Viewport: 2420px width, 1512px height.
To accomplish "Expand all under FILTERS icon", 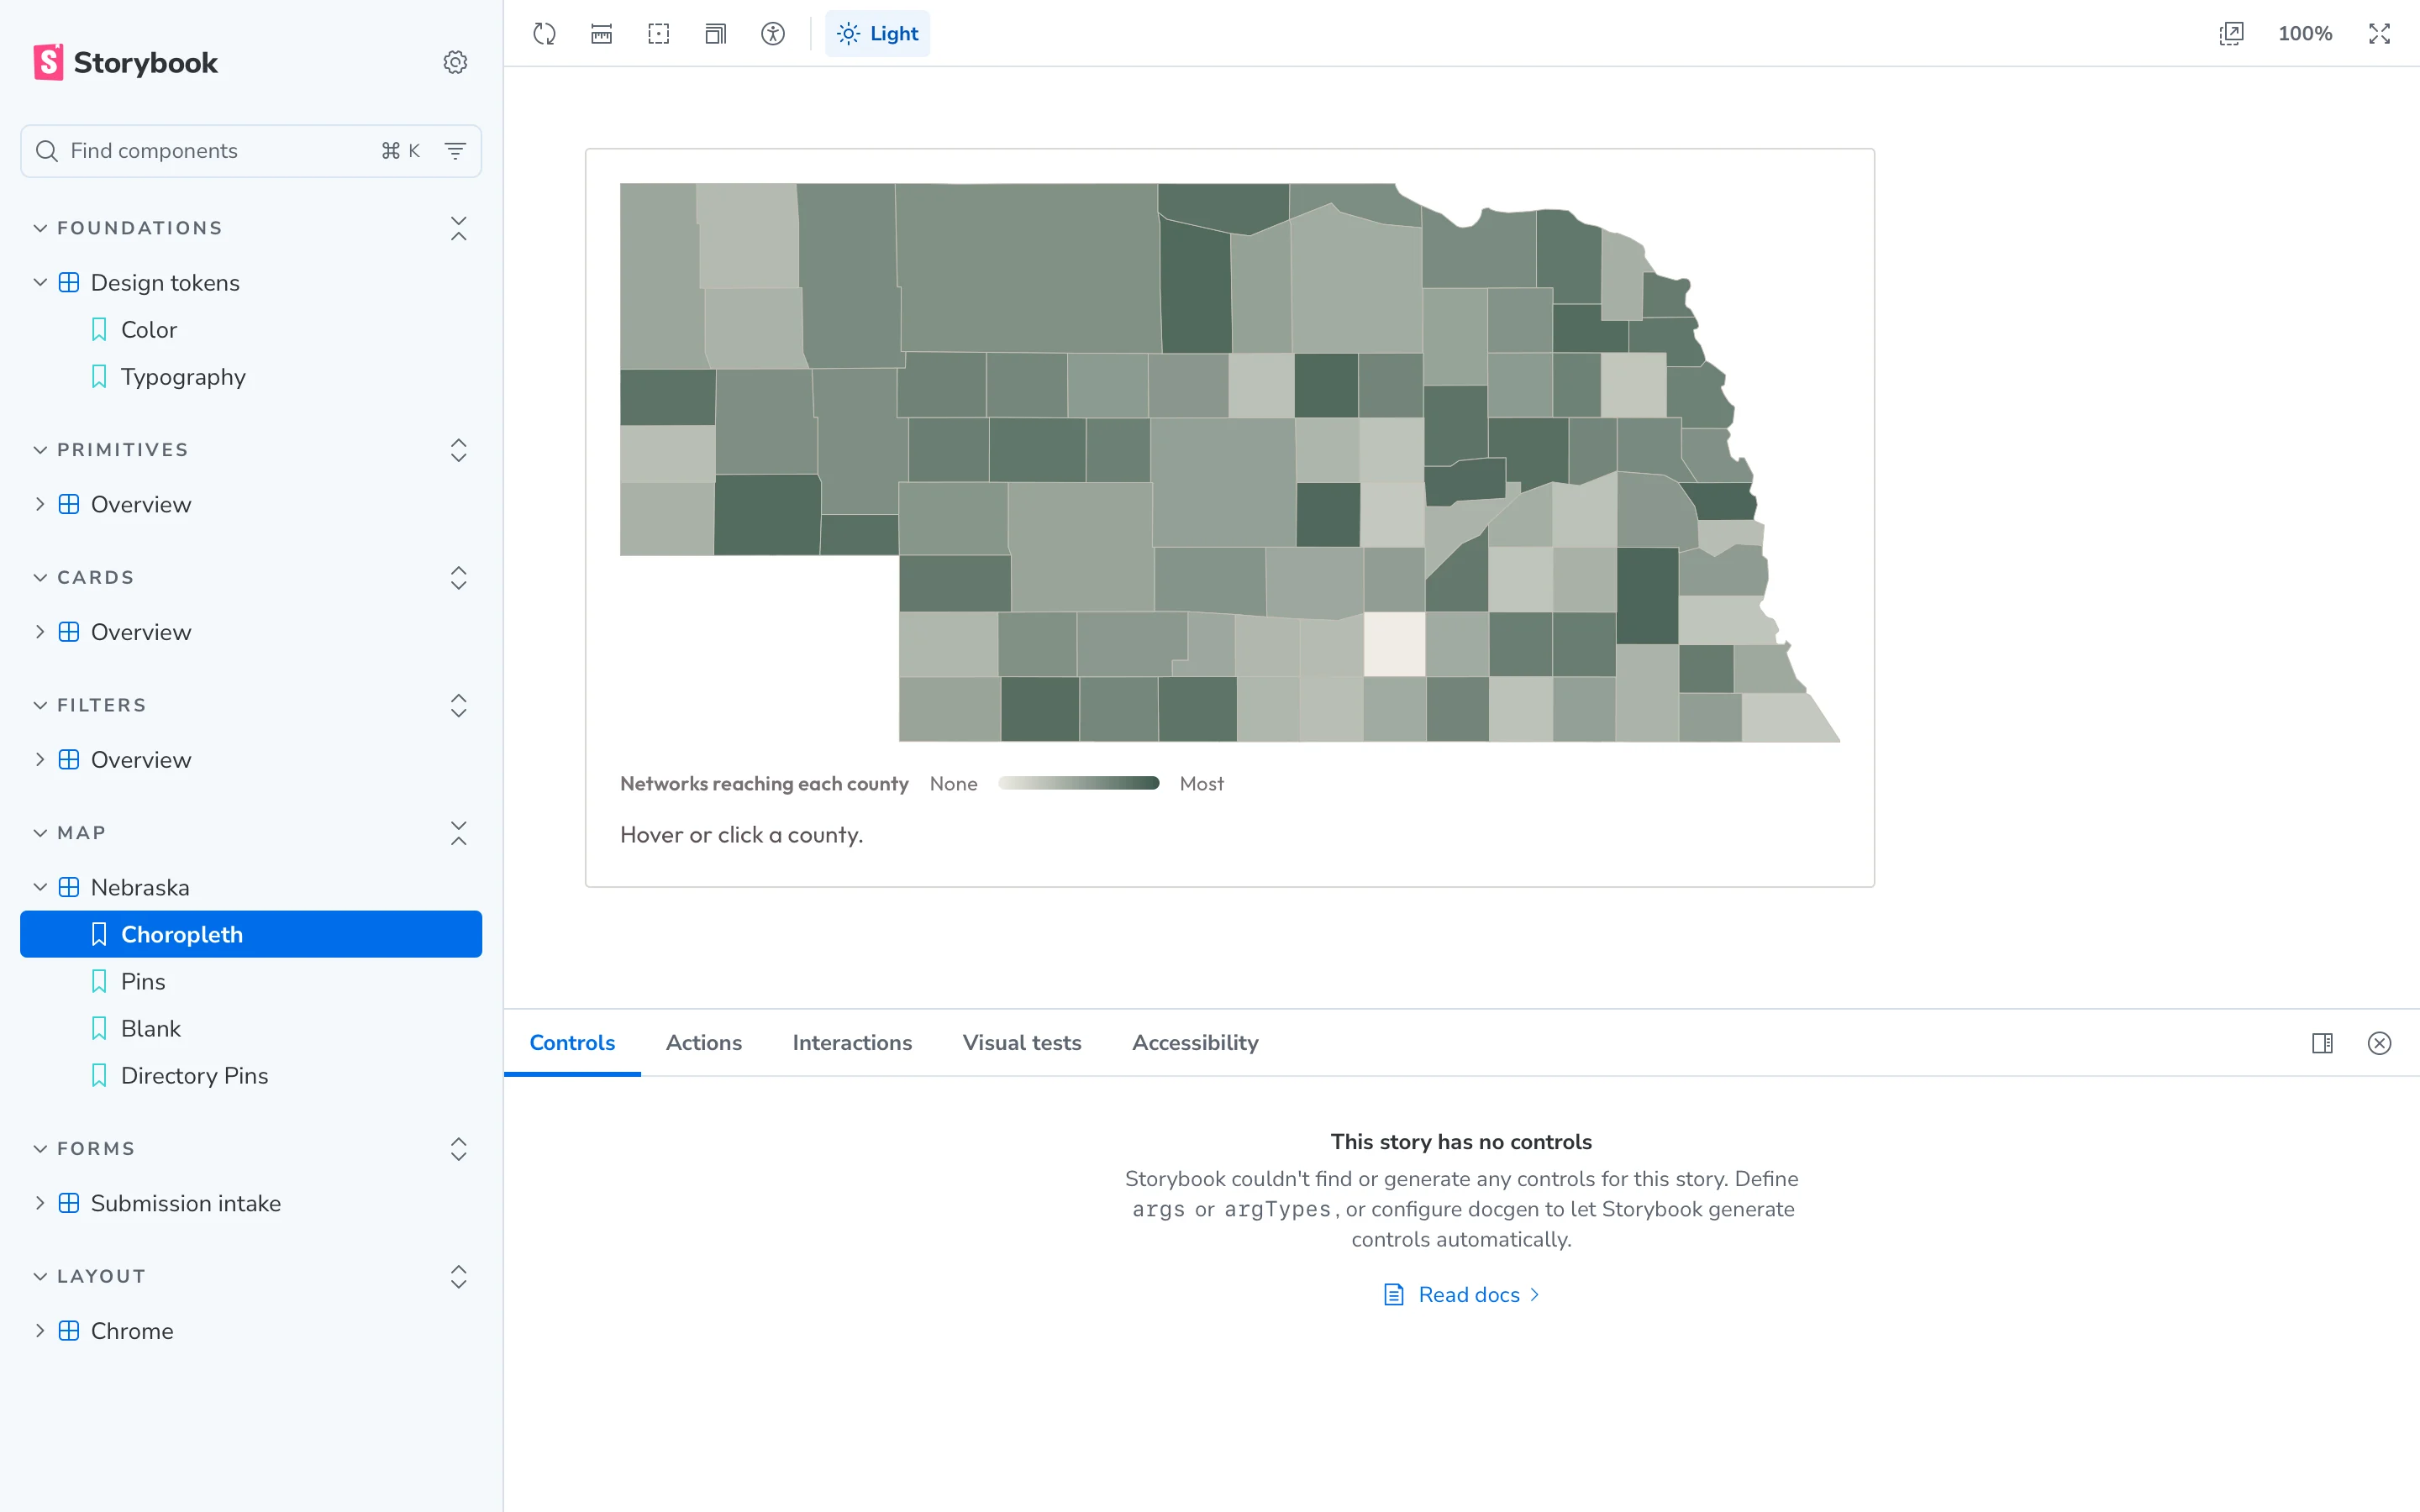I will (459, 706).
